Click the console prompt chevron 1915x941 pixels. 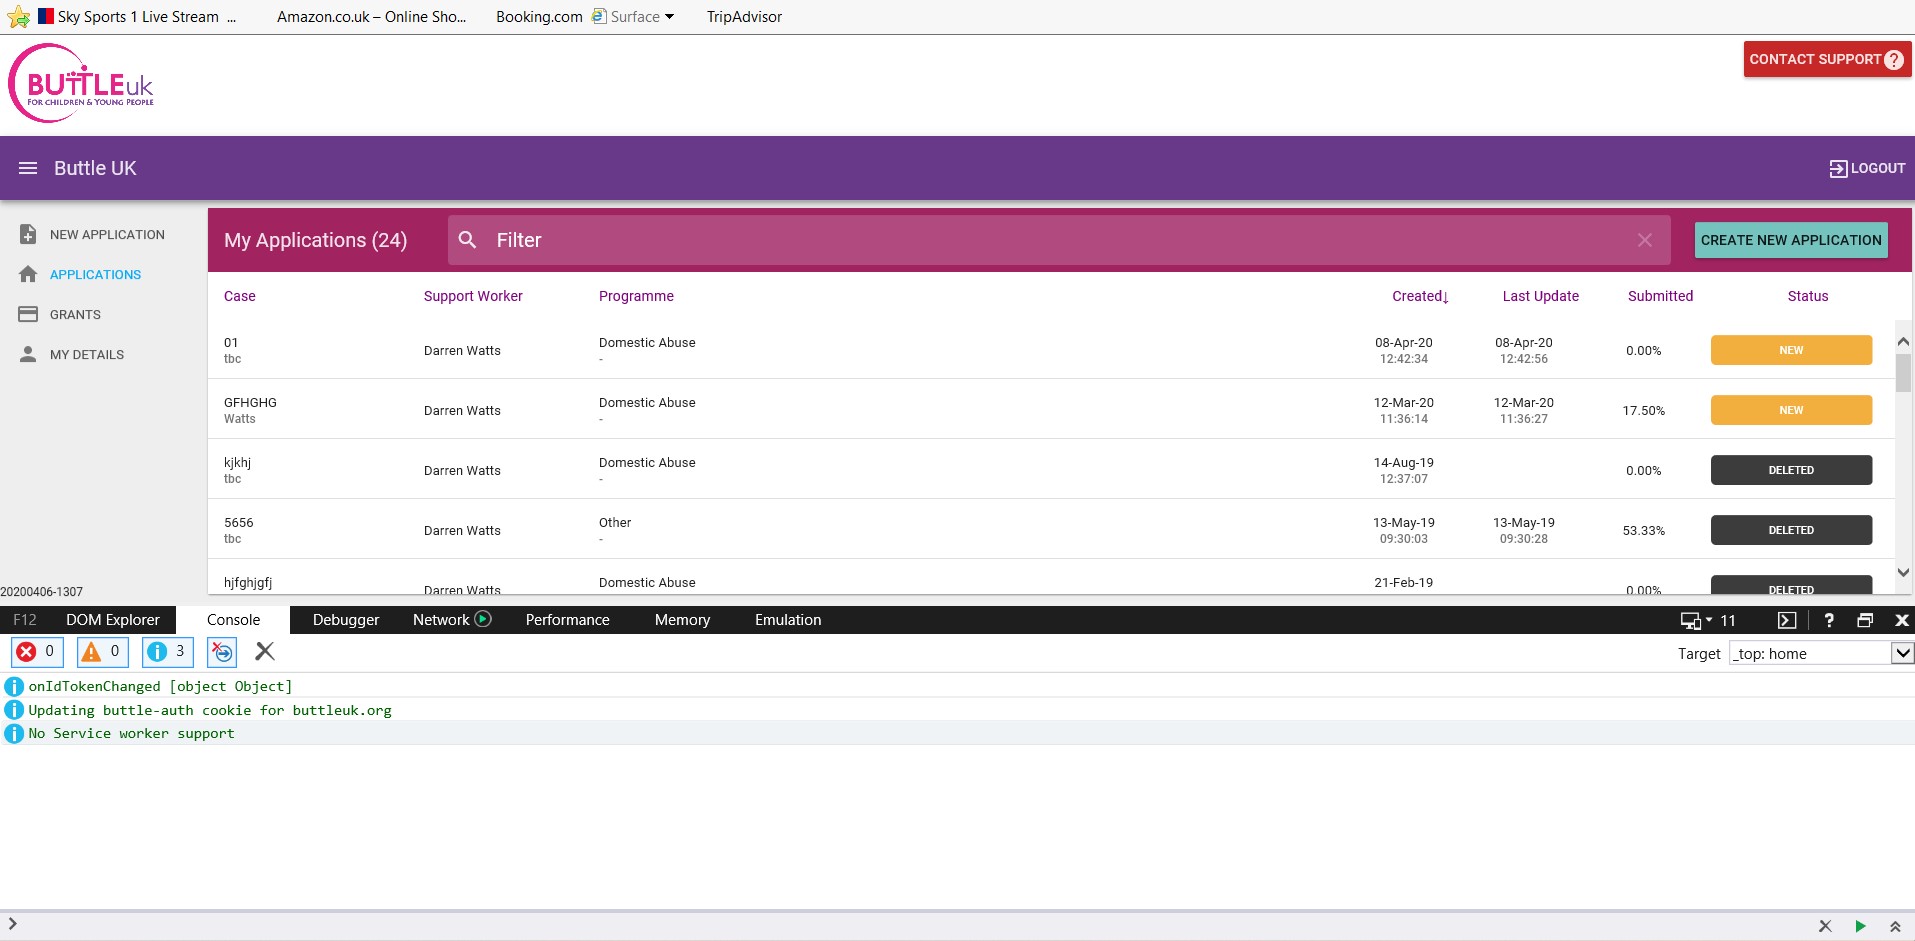click(x=12, y=924)
